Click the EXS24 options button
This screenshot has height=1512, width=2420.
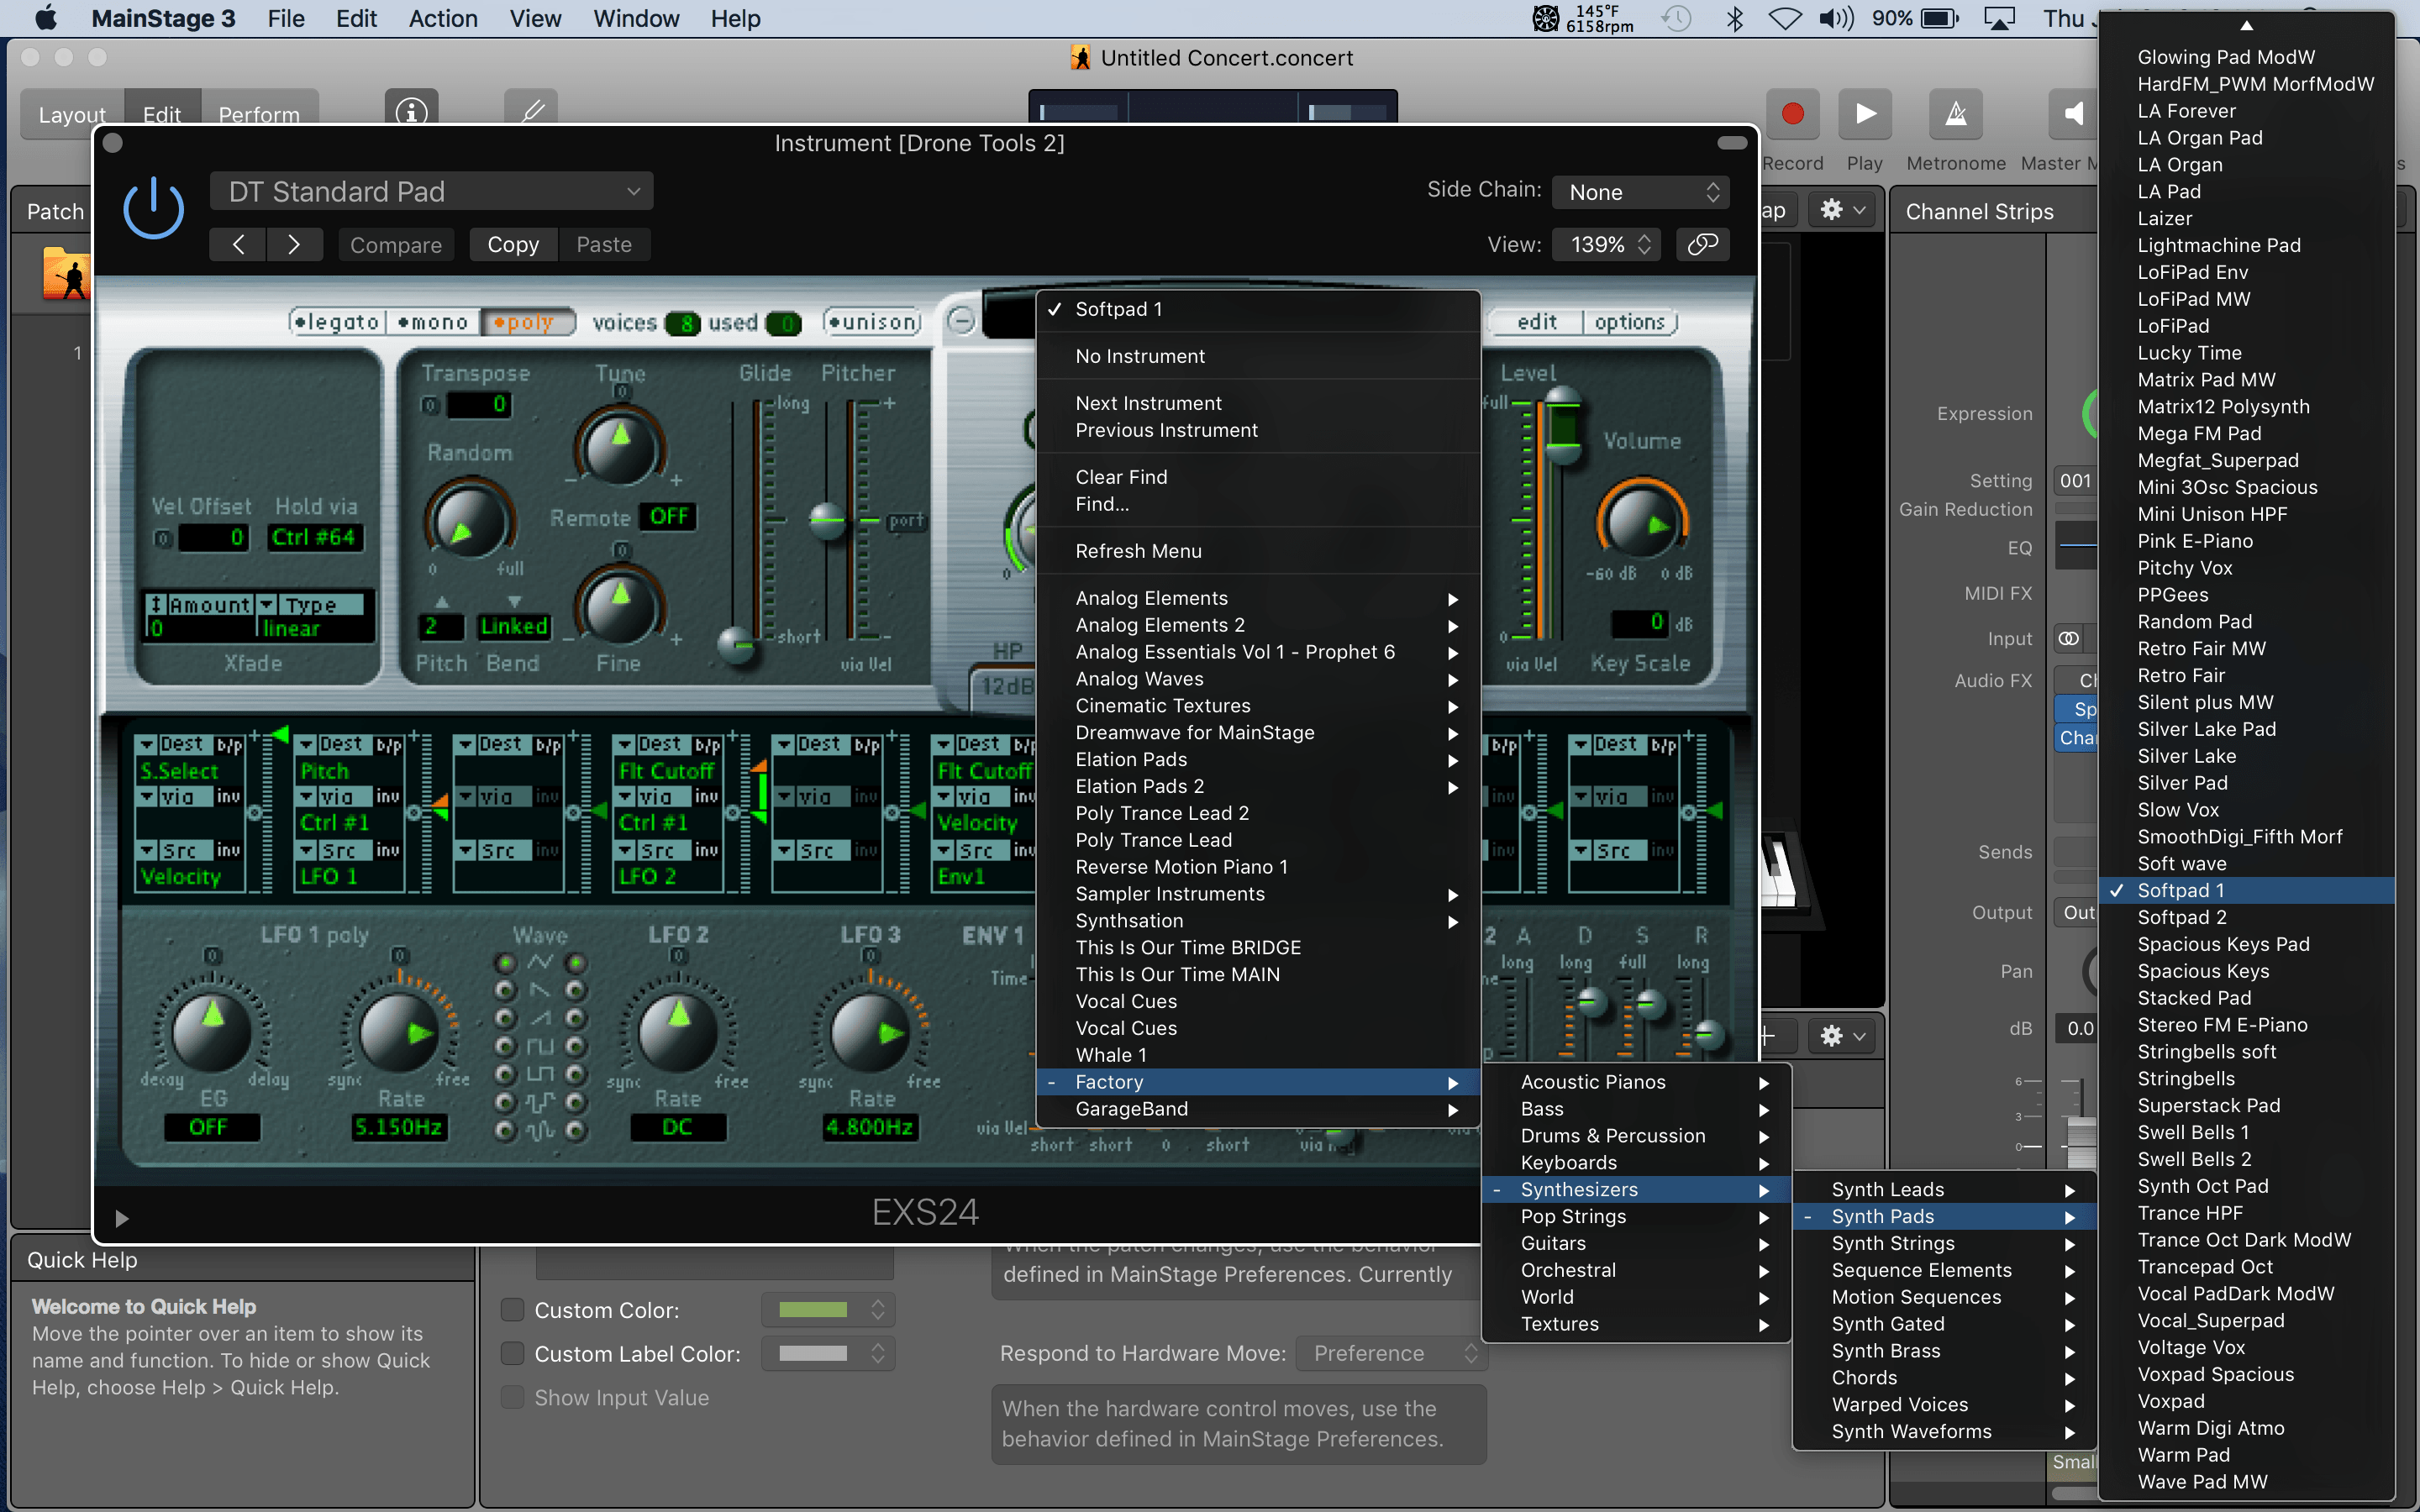[x=1629, y=322]
